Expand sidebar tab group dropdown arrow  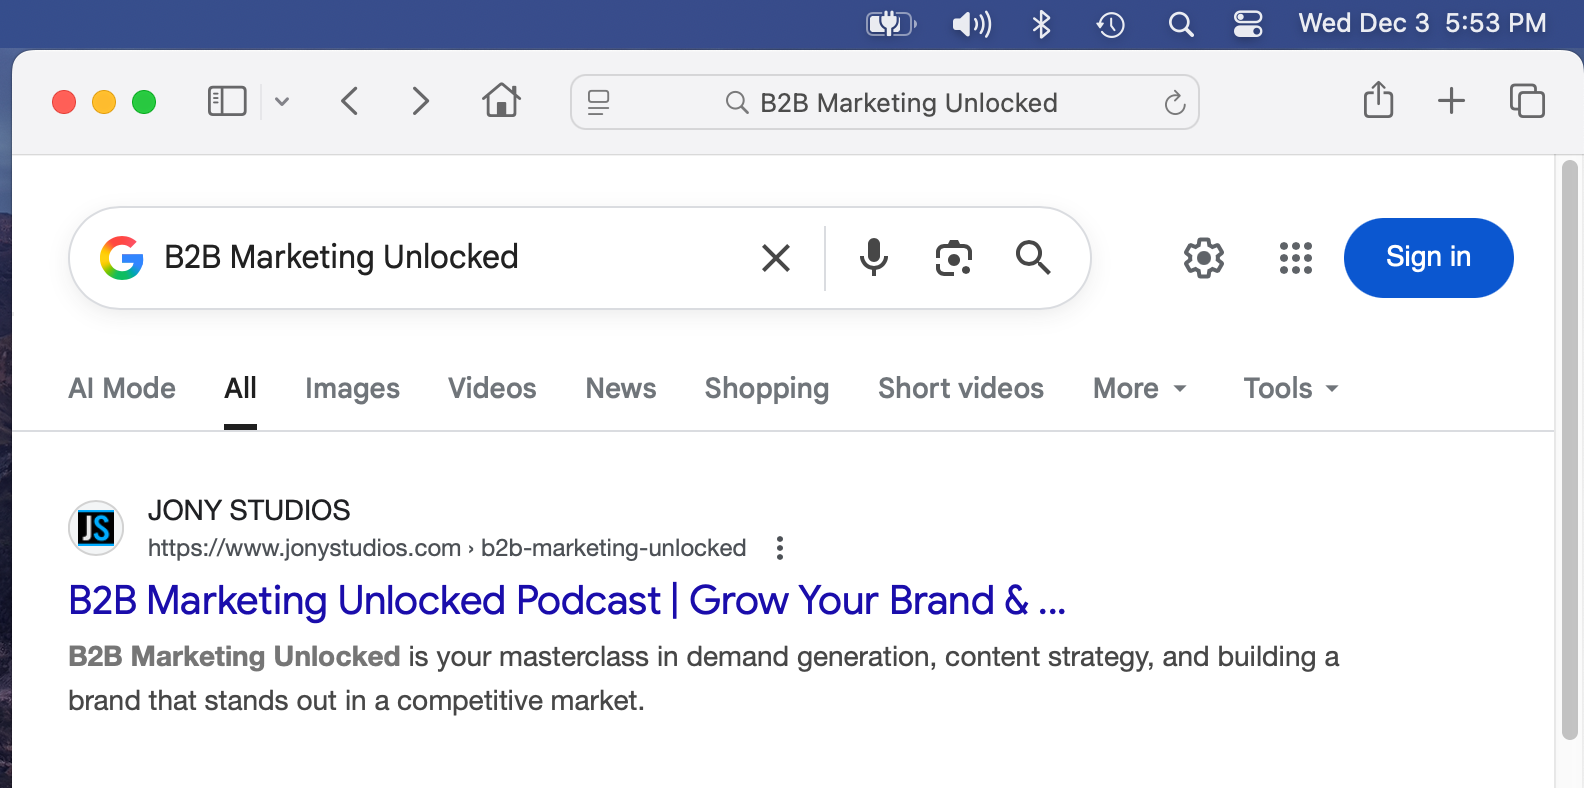(282, 101)
